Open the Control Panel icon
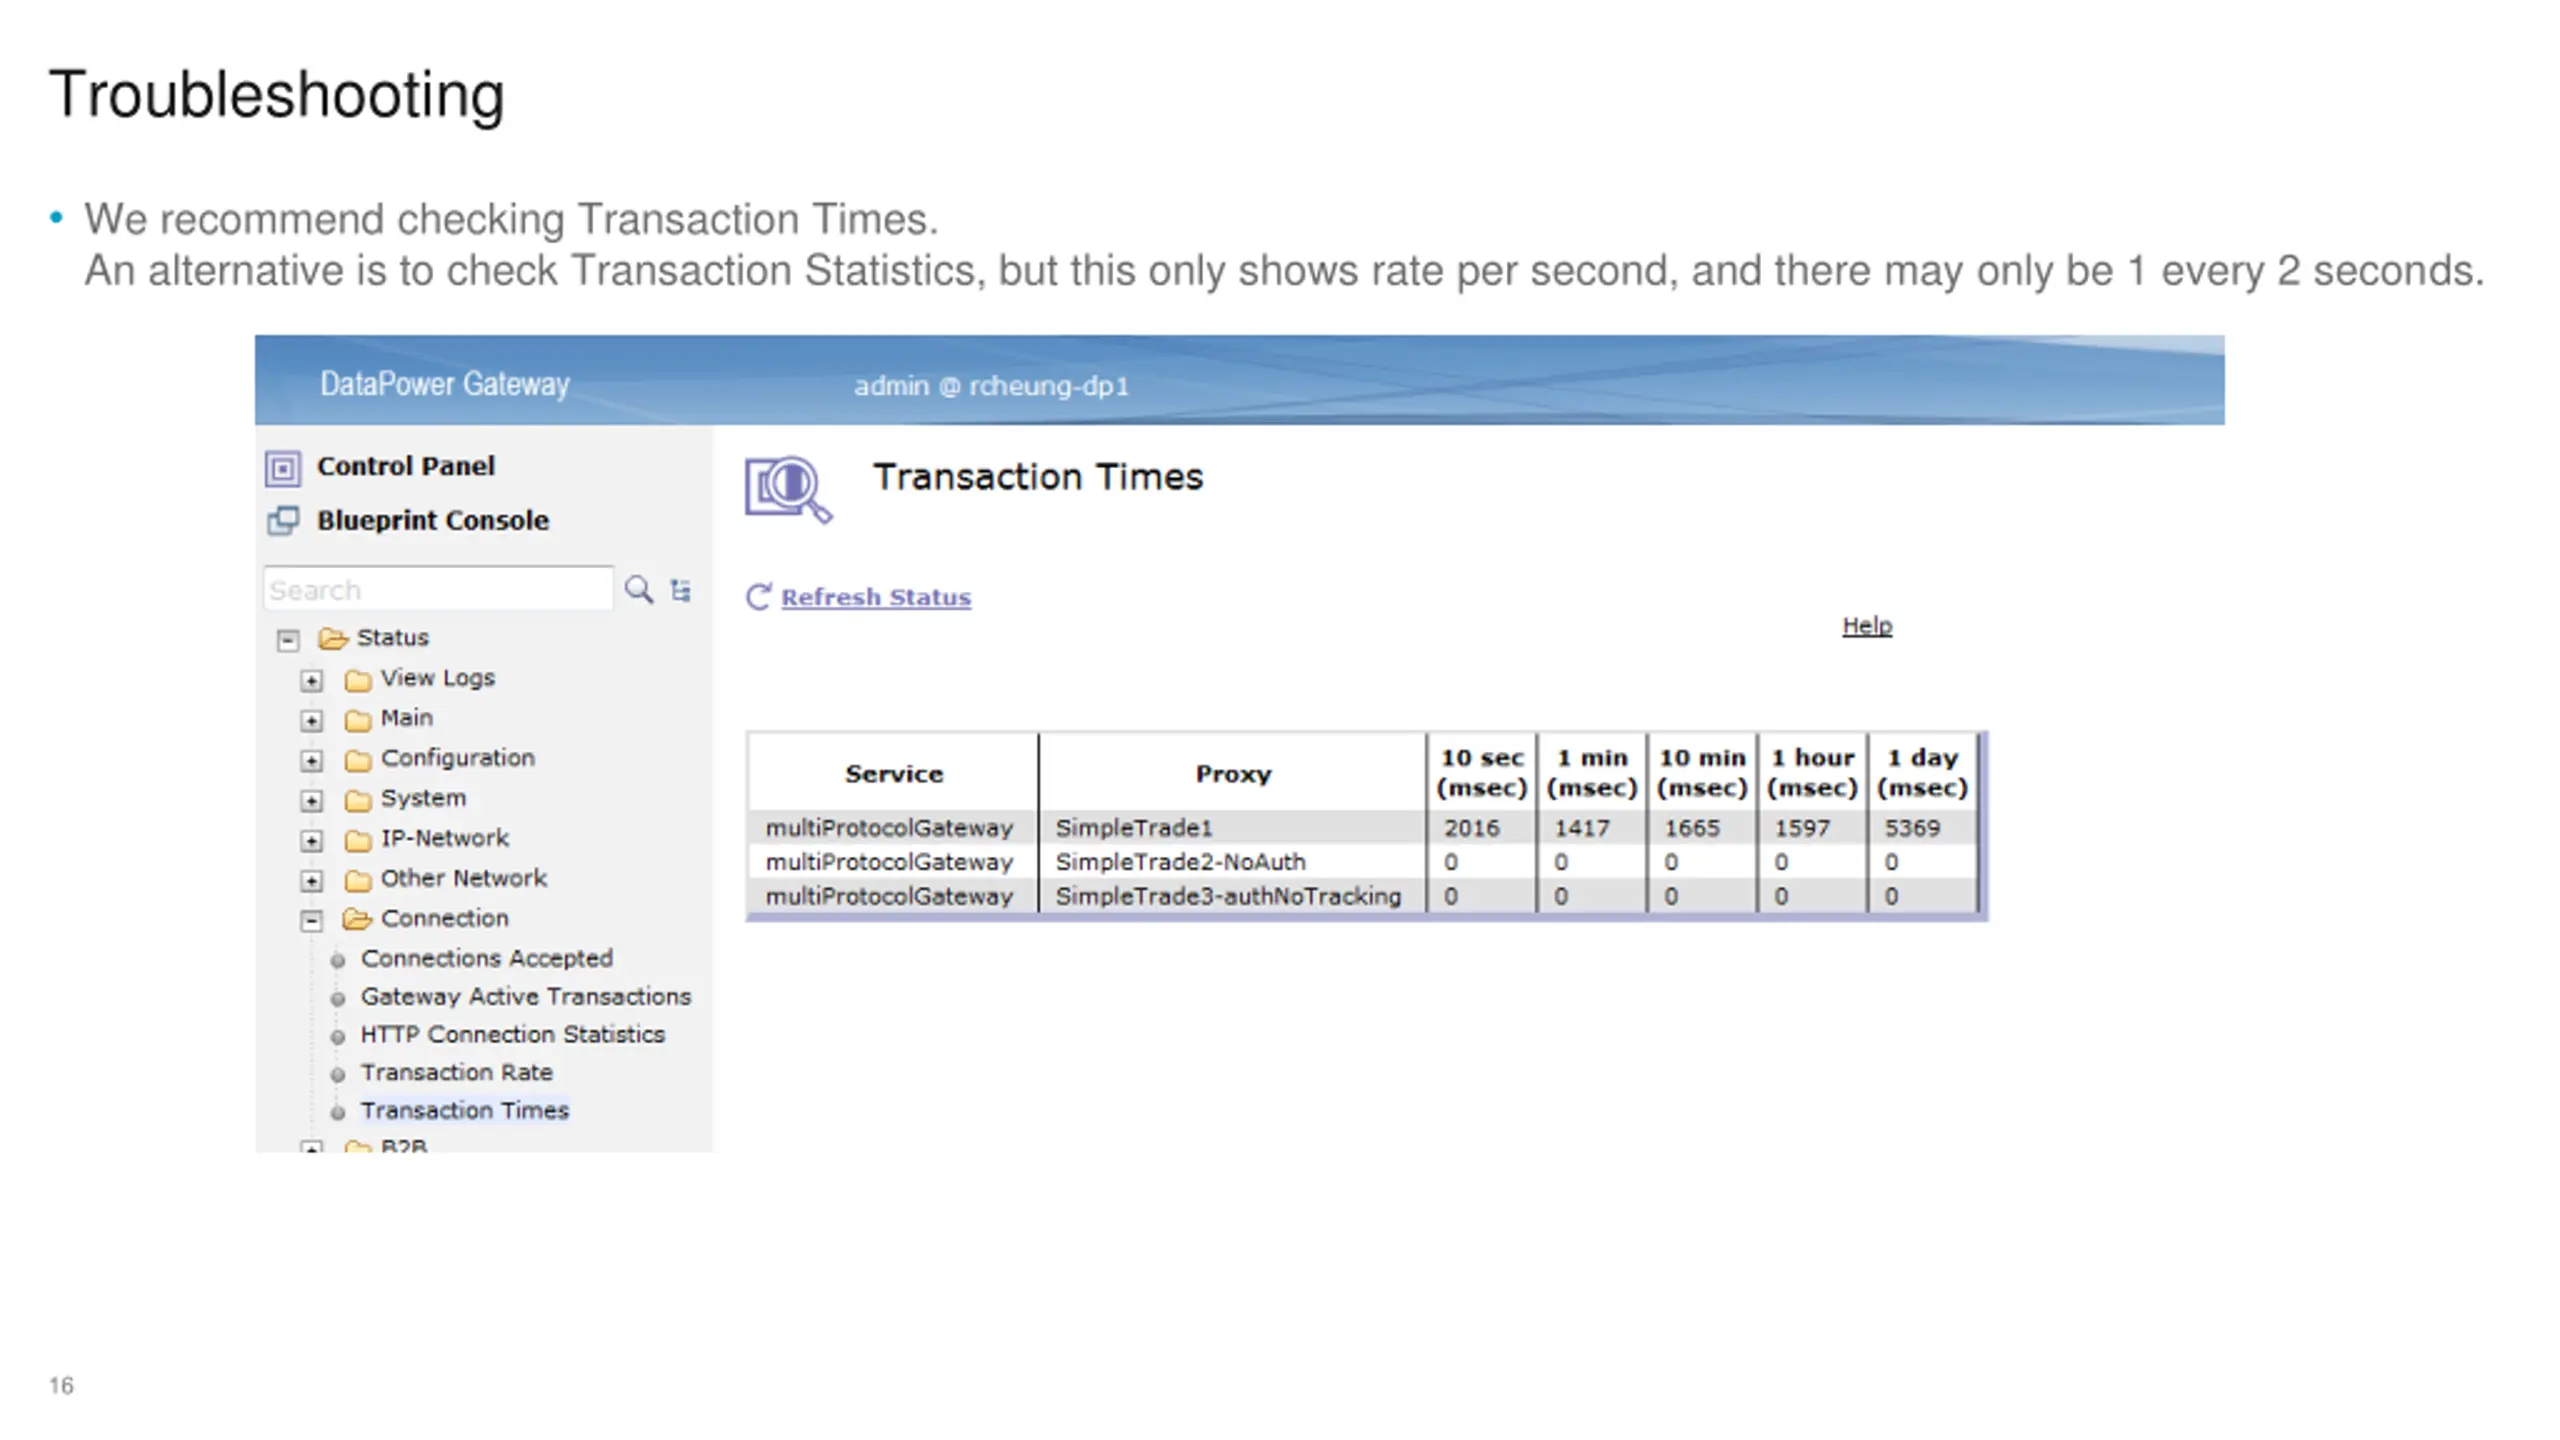The width and height of the screenshot is (2560, 1440). click(283, 468)
